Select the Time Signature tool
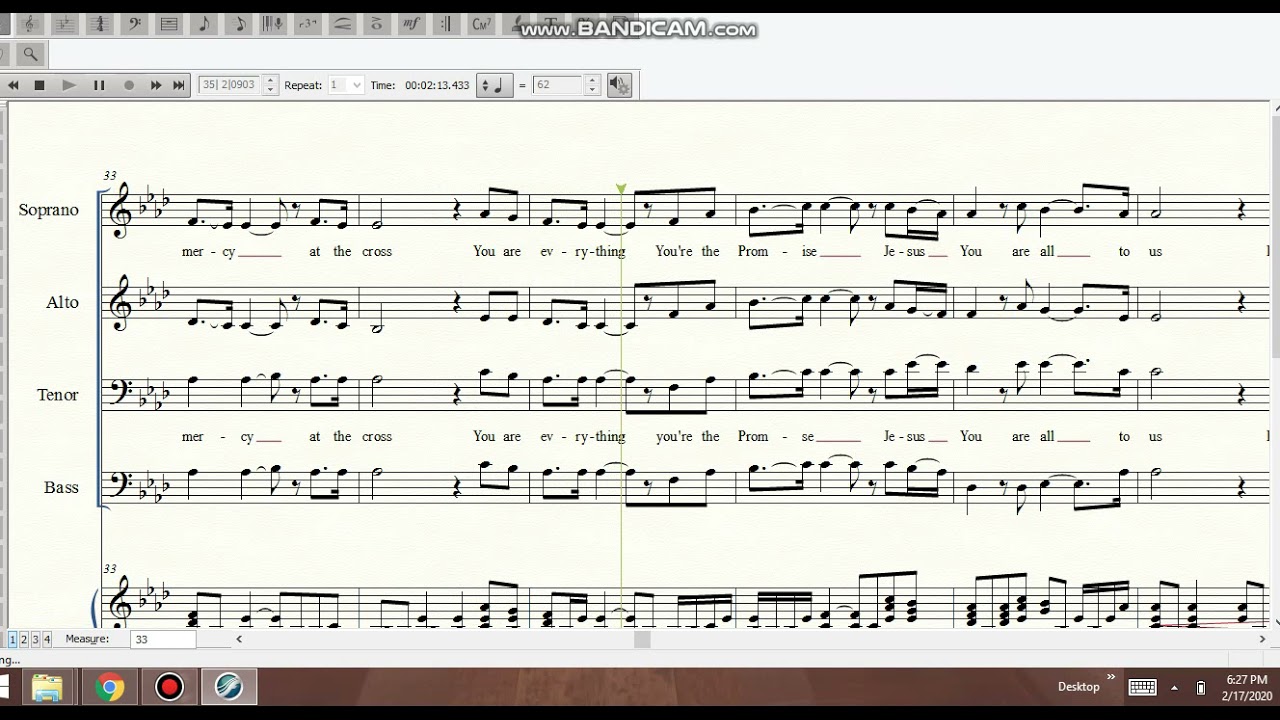The height and width of the screenshot is (720, 1280). tap(100, 24)
